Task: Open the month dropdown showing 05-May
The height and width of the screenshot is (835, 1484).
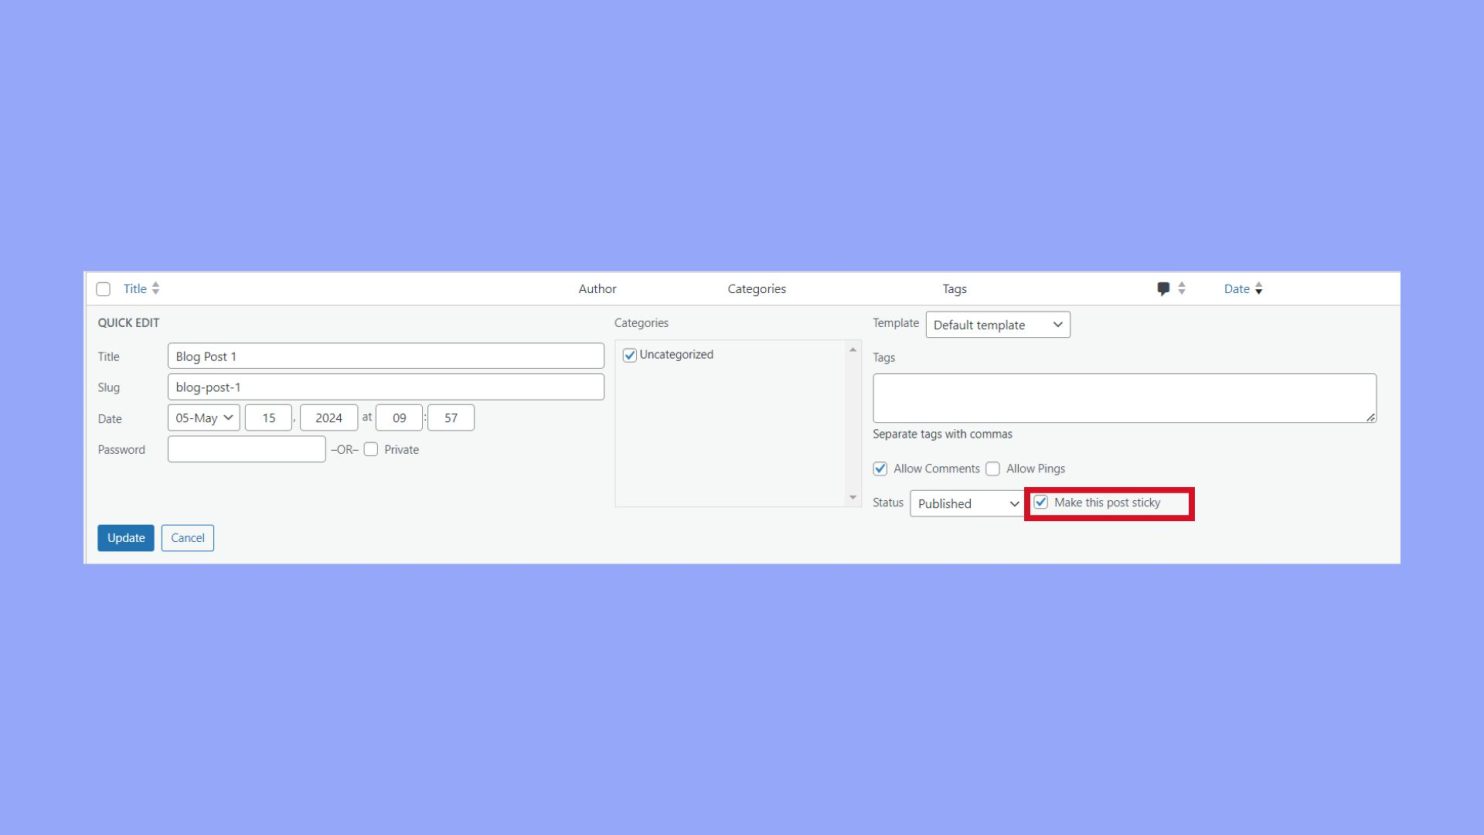Action: pyautogui.click(x=203, y=417)
